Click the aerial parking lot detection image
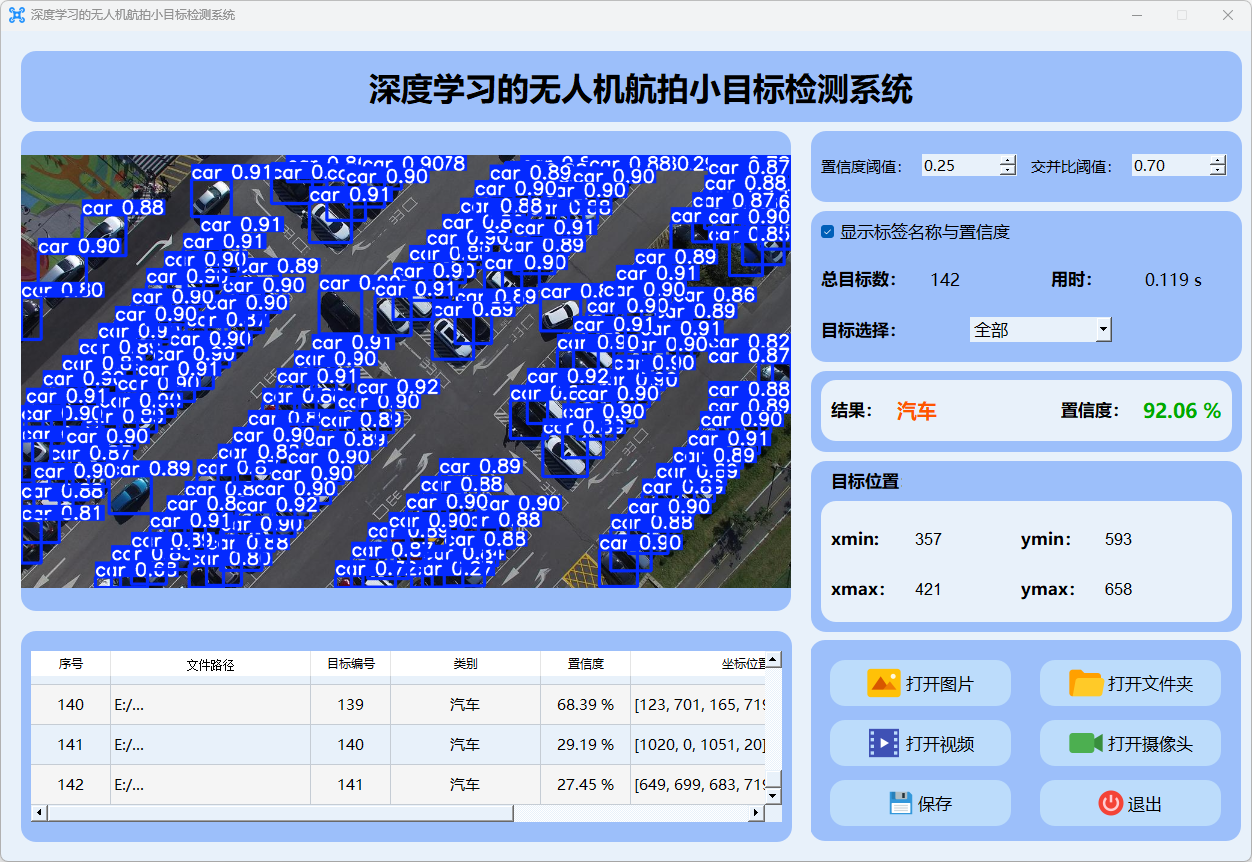Screen dimensions: 1252x862 point(405,371)
